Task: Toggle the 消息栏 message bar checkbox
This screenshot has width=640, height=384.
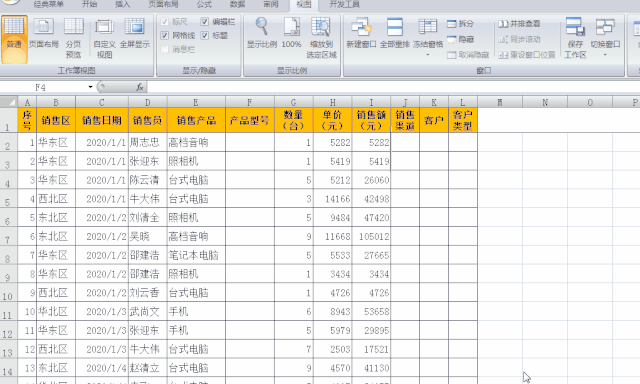Action: click(x=165, y=49)
